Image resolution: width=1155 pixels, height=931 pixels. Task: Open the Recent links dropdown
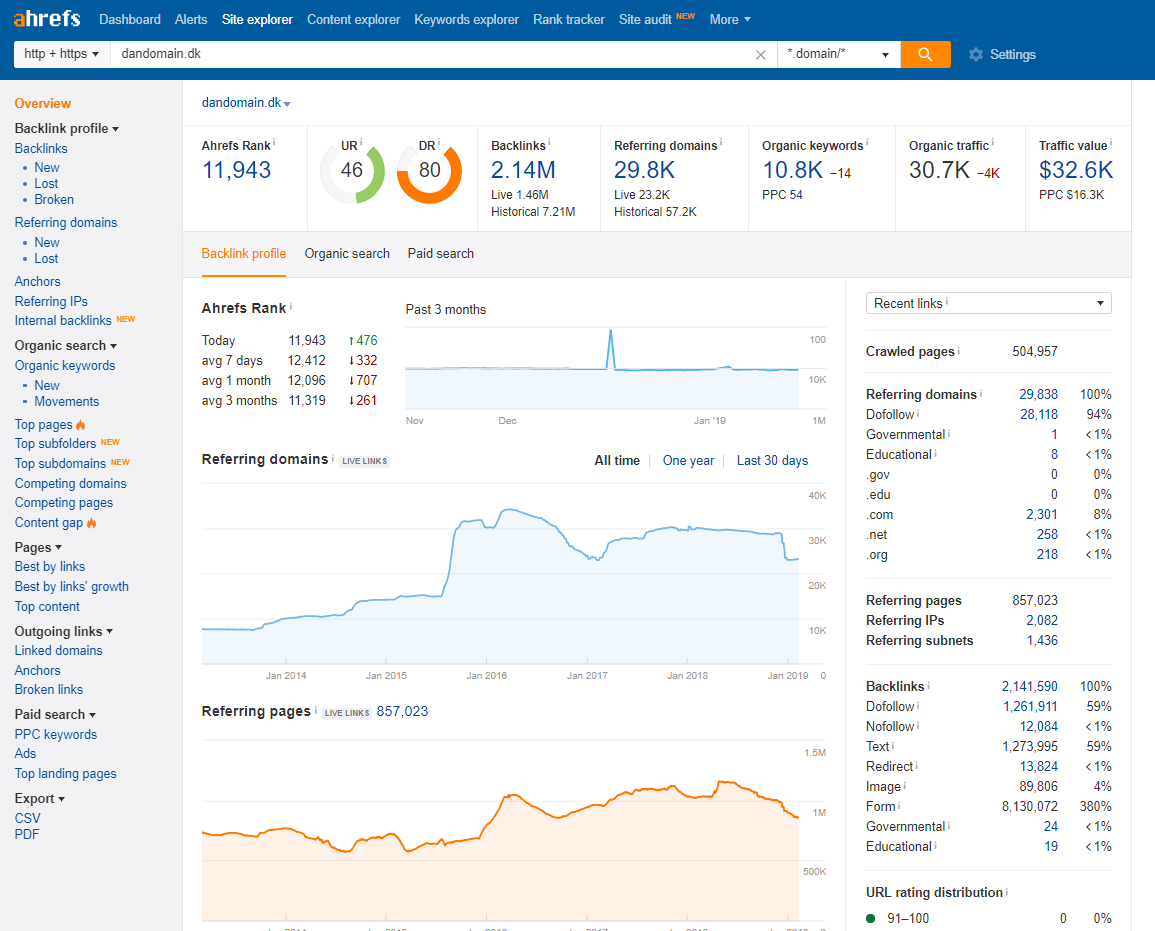pos(989,303)
